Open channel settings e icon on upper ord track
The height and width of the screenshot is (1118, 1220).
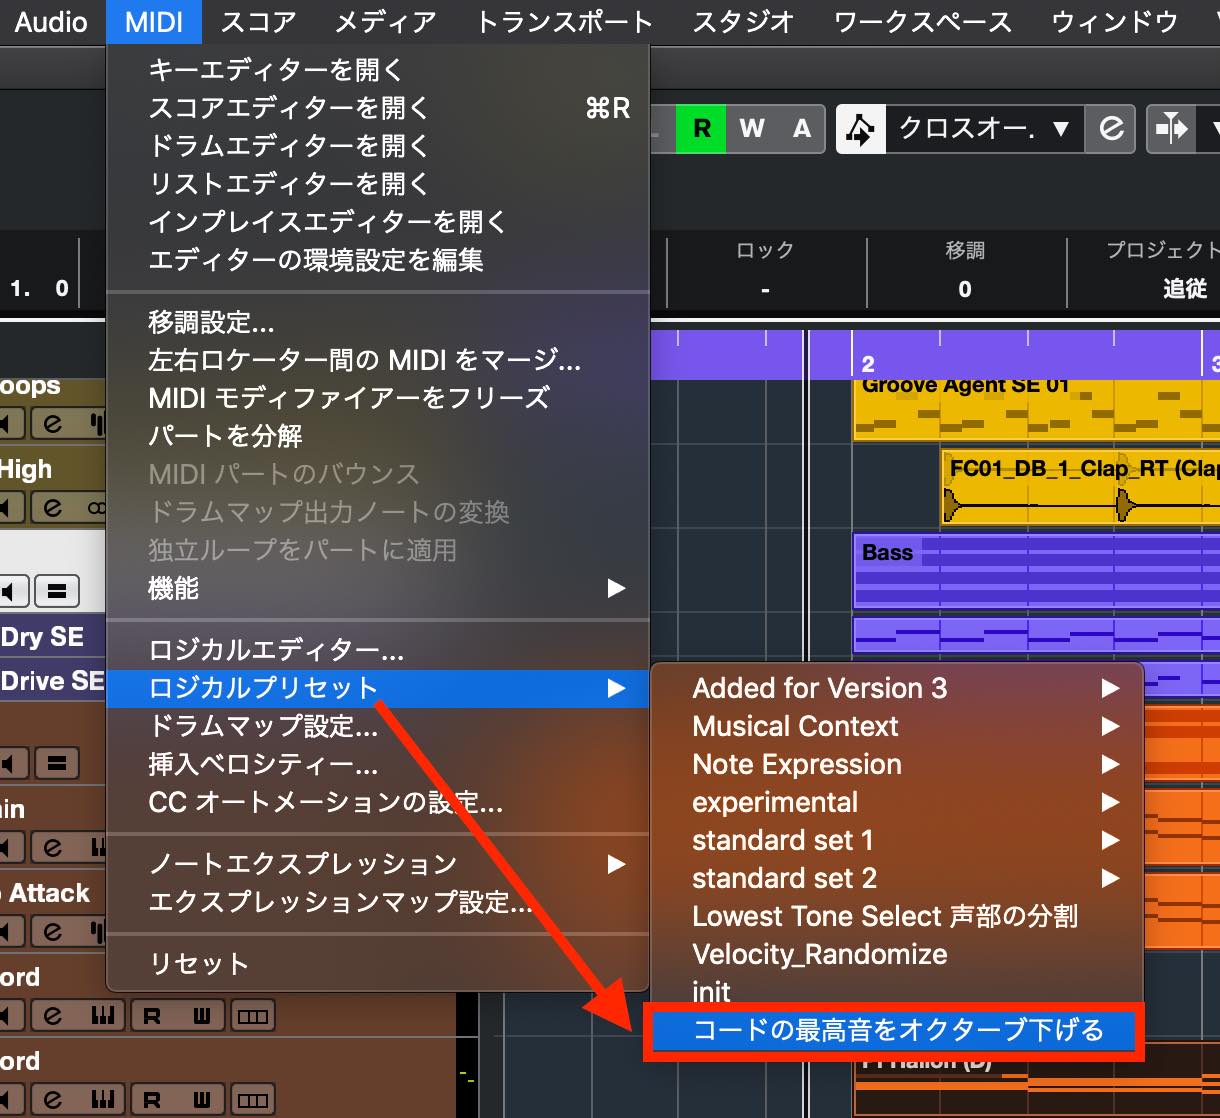click(53, 1016)
